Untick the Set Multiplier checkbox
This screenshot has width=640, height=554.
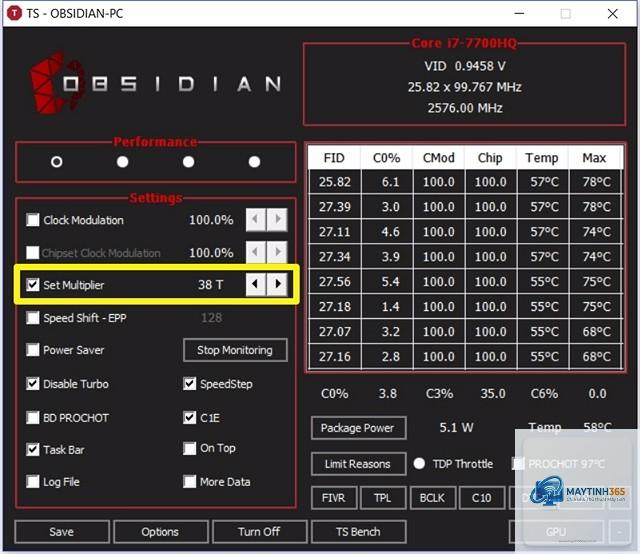click(x=33, y=284)
